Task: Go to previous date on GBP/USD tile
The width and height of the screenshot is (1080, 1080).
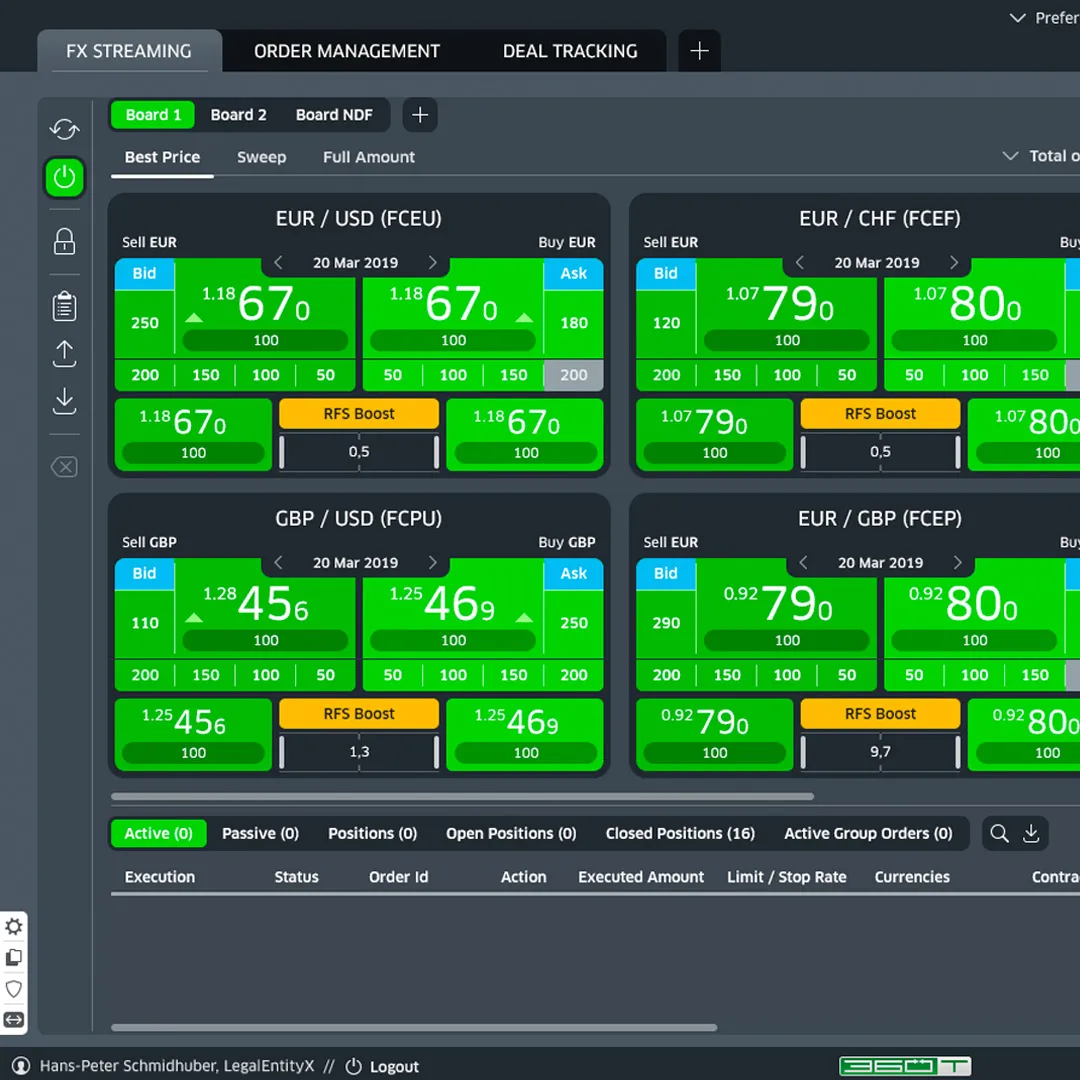Action: (278, 563)
